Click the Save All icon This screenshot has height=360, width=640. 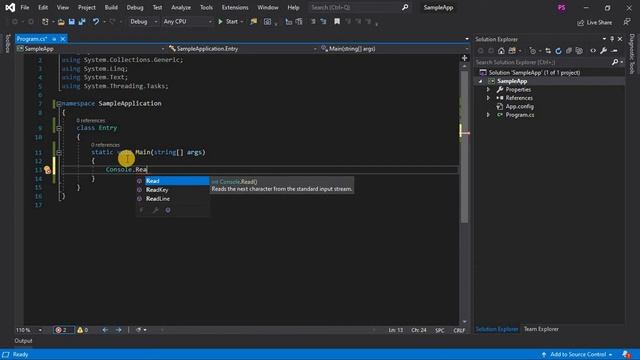(x=82, y=22)
